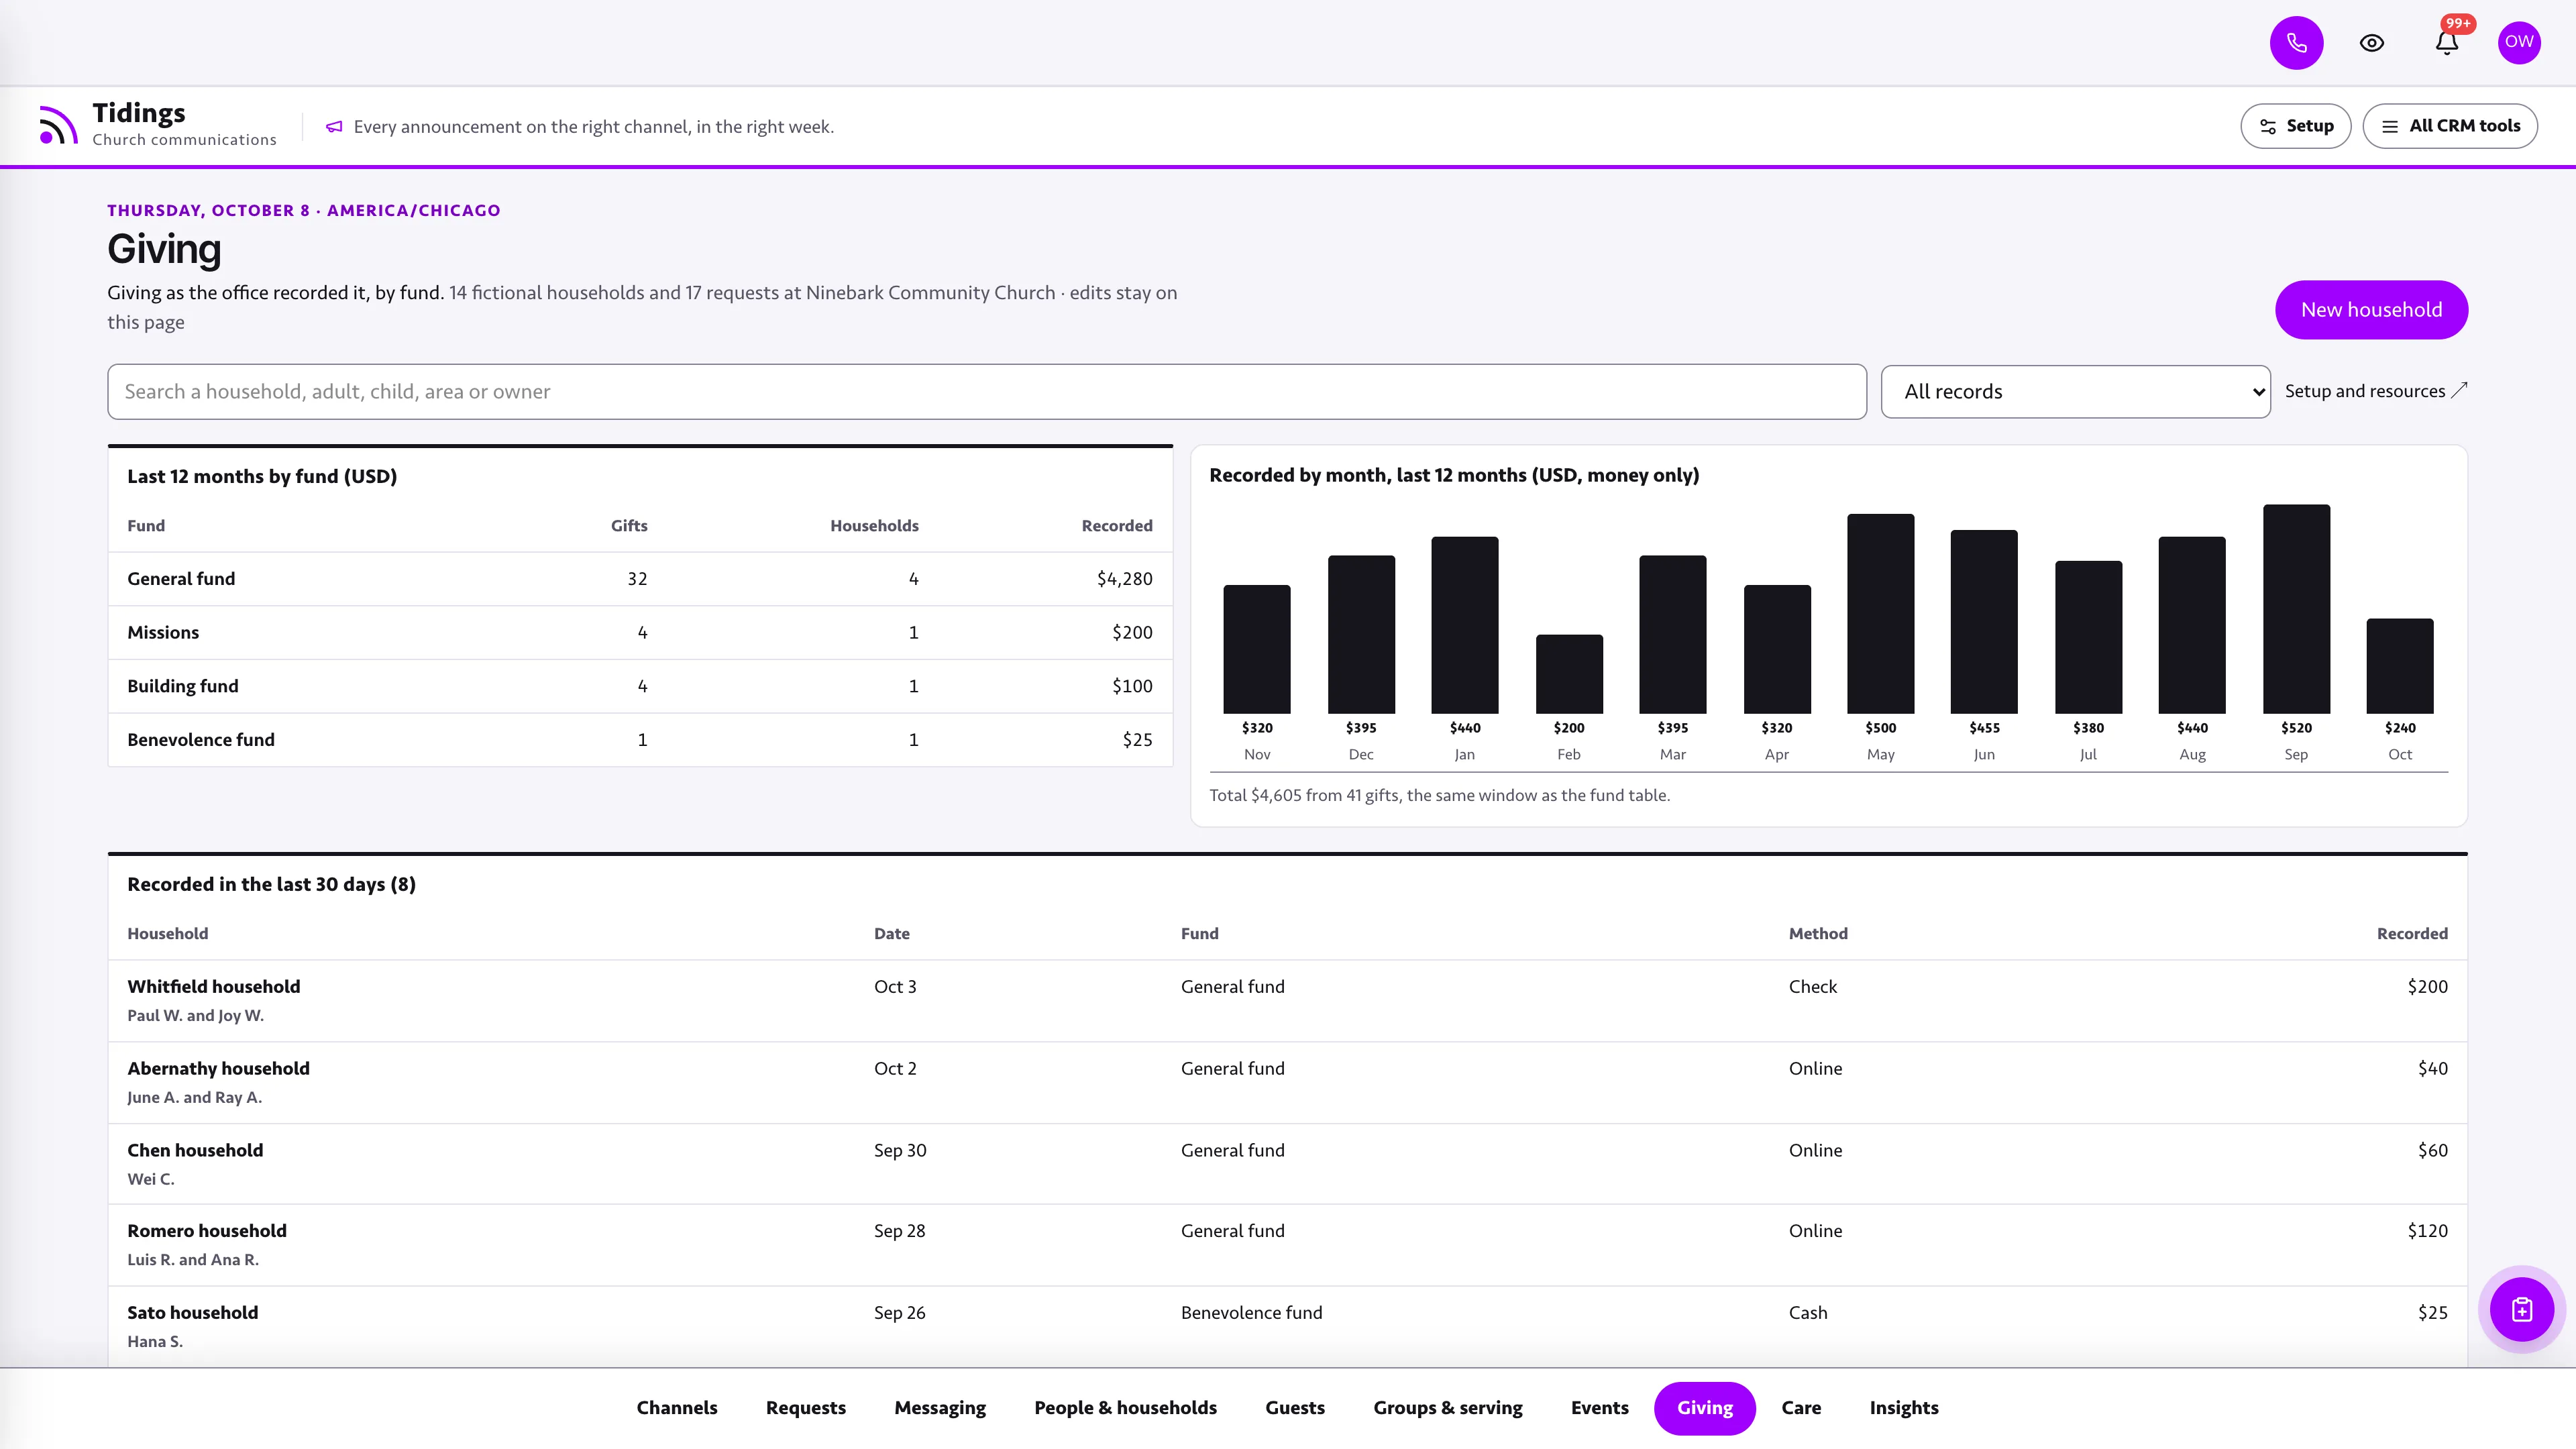Click the purple phone call icon
Image resolution: width=2576 pixels, height=1449 pixels.
coord(2296,43)
